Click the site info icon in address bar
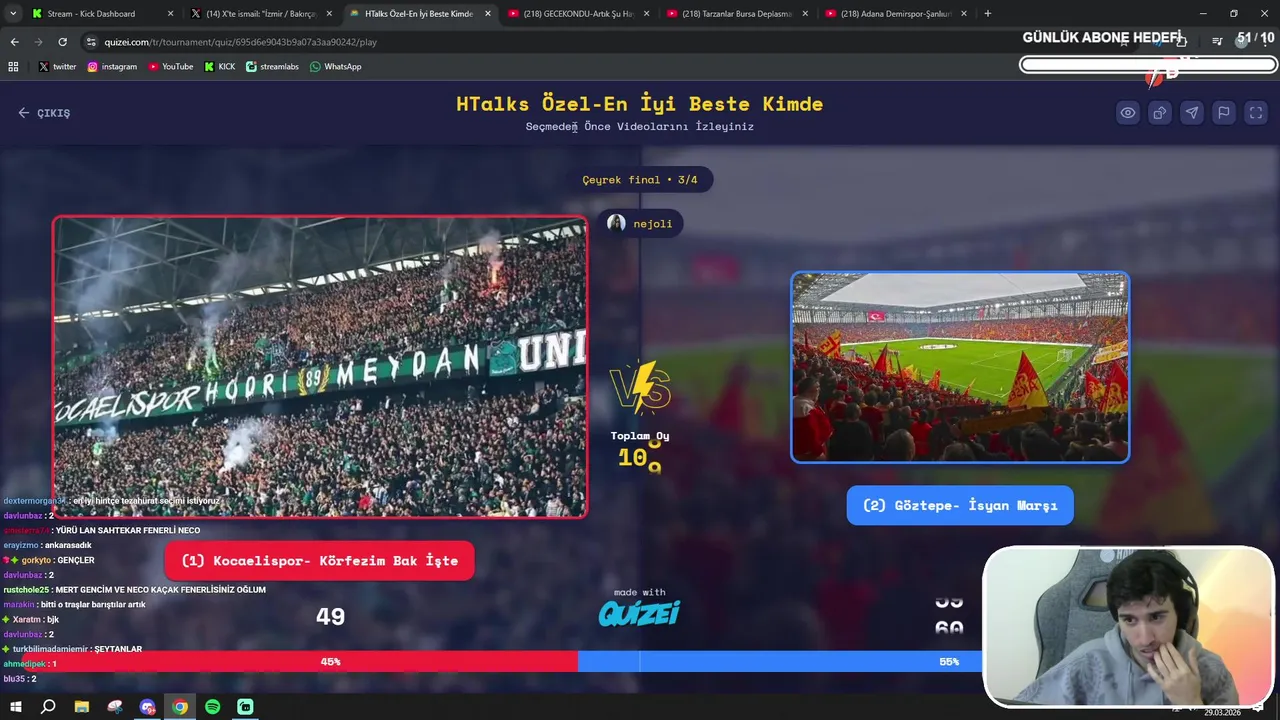The image size is (1280, 720). click(91, 42)
